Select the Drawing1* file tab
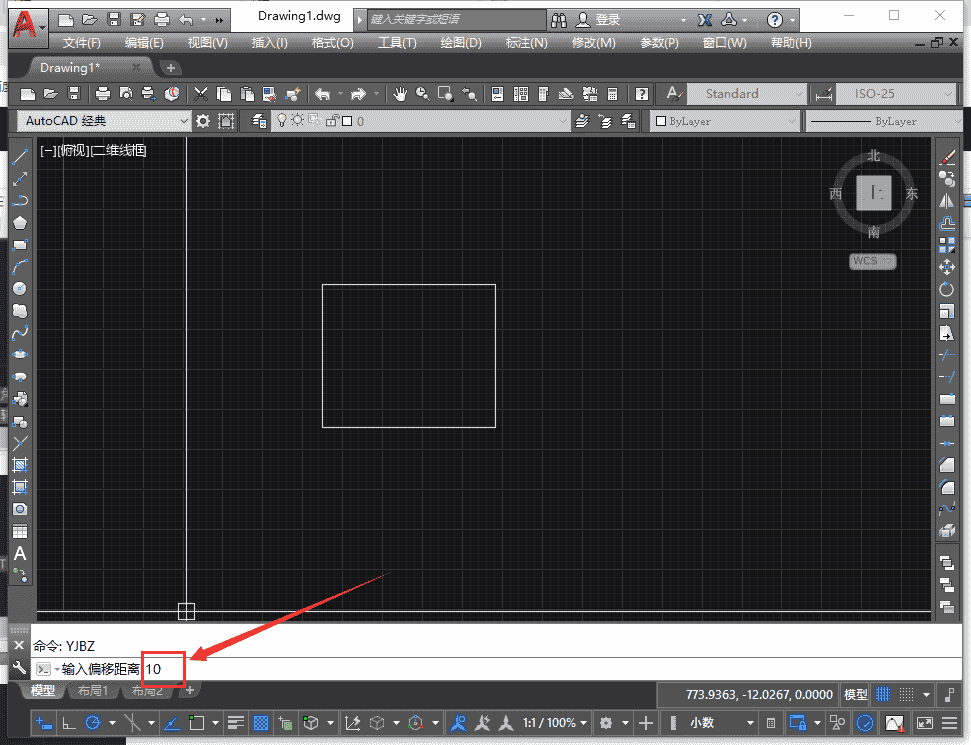This screenshot has height=745, width=971. 70,68
